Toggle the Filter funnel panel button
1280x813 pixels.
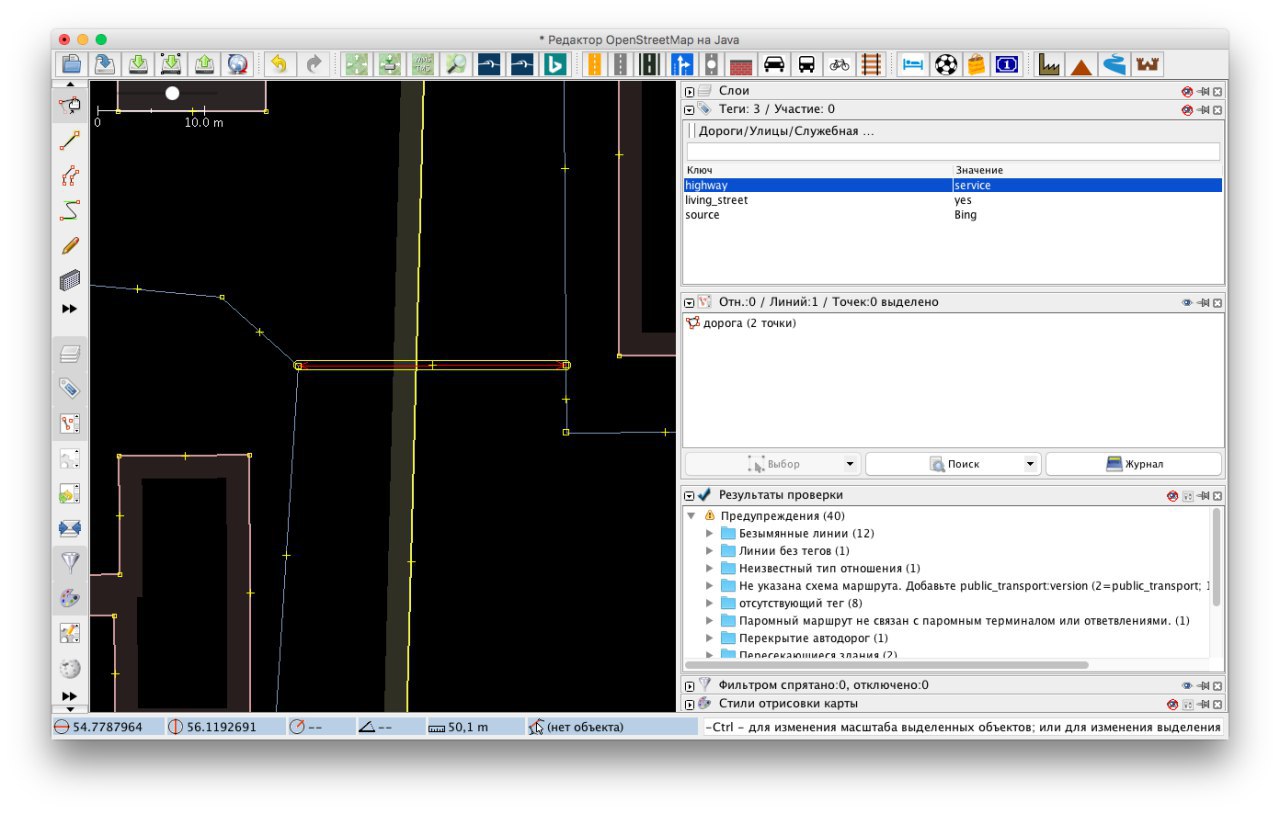(70, 562)
